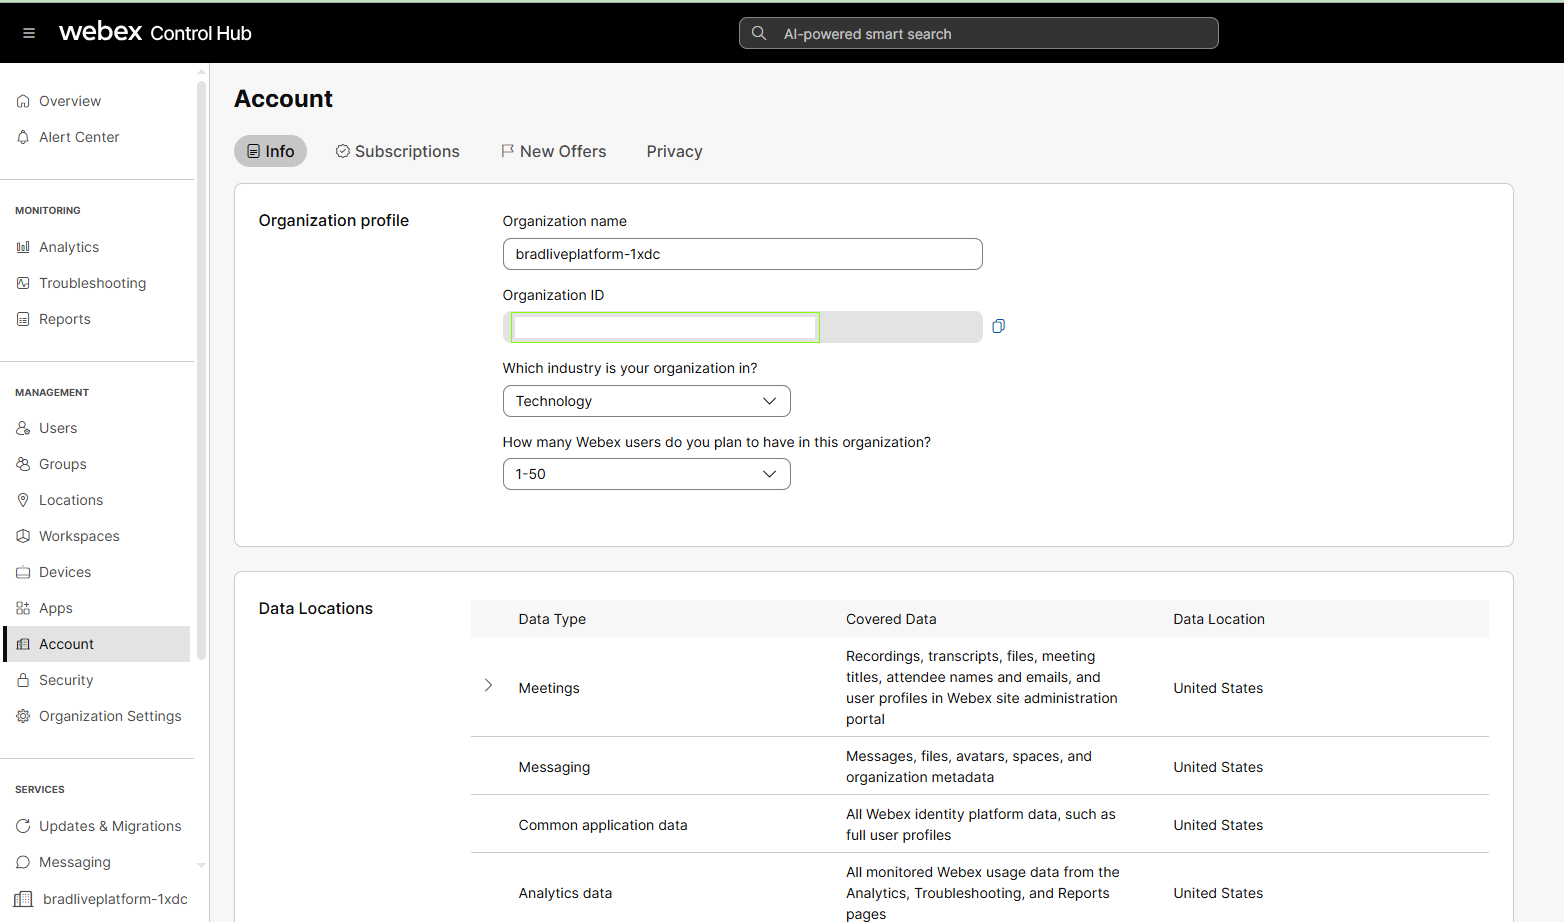Open Troubleshooting in the sidebar

92,283
